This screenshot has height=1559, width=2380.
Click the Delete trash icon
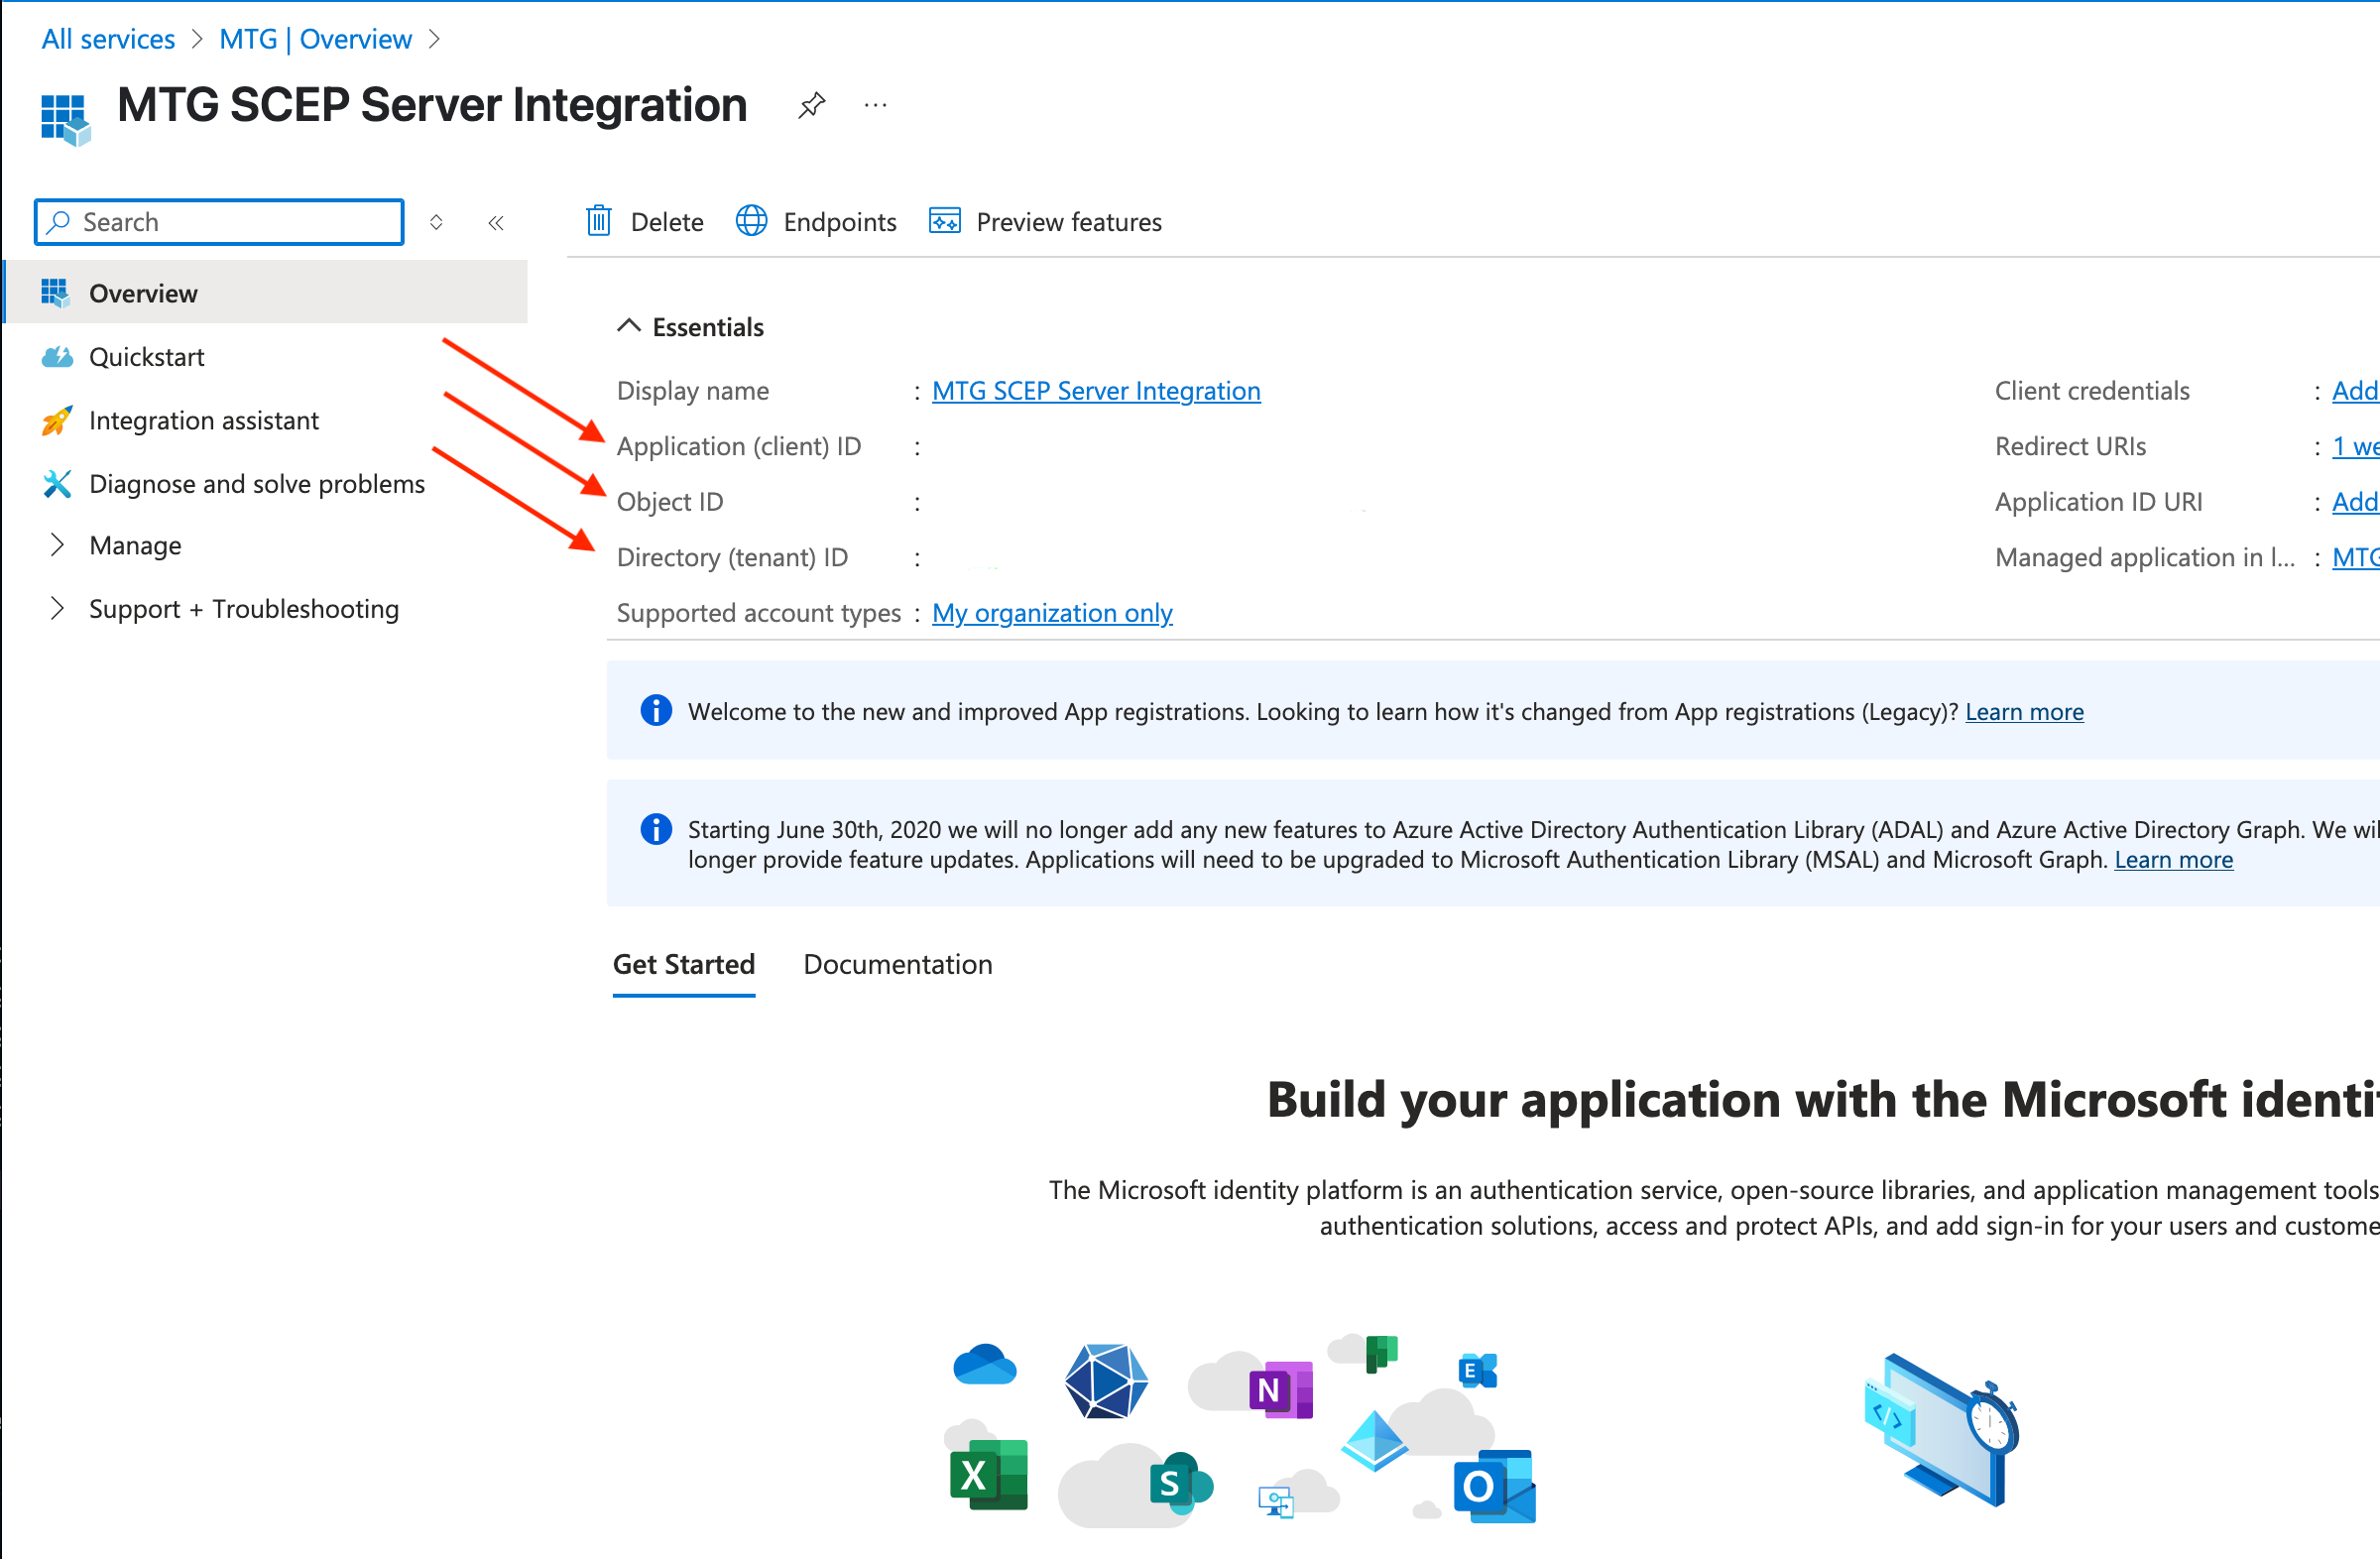598,221
